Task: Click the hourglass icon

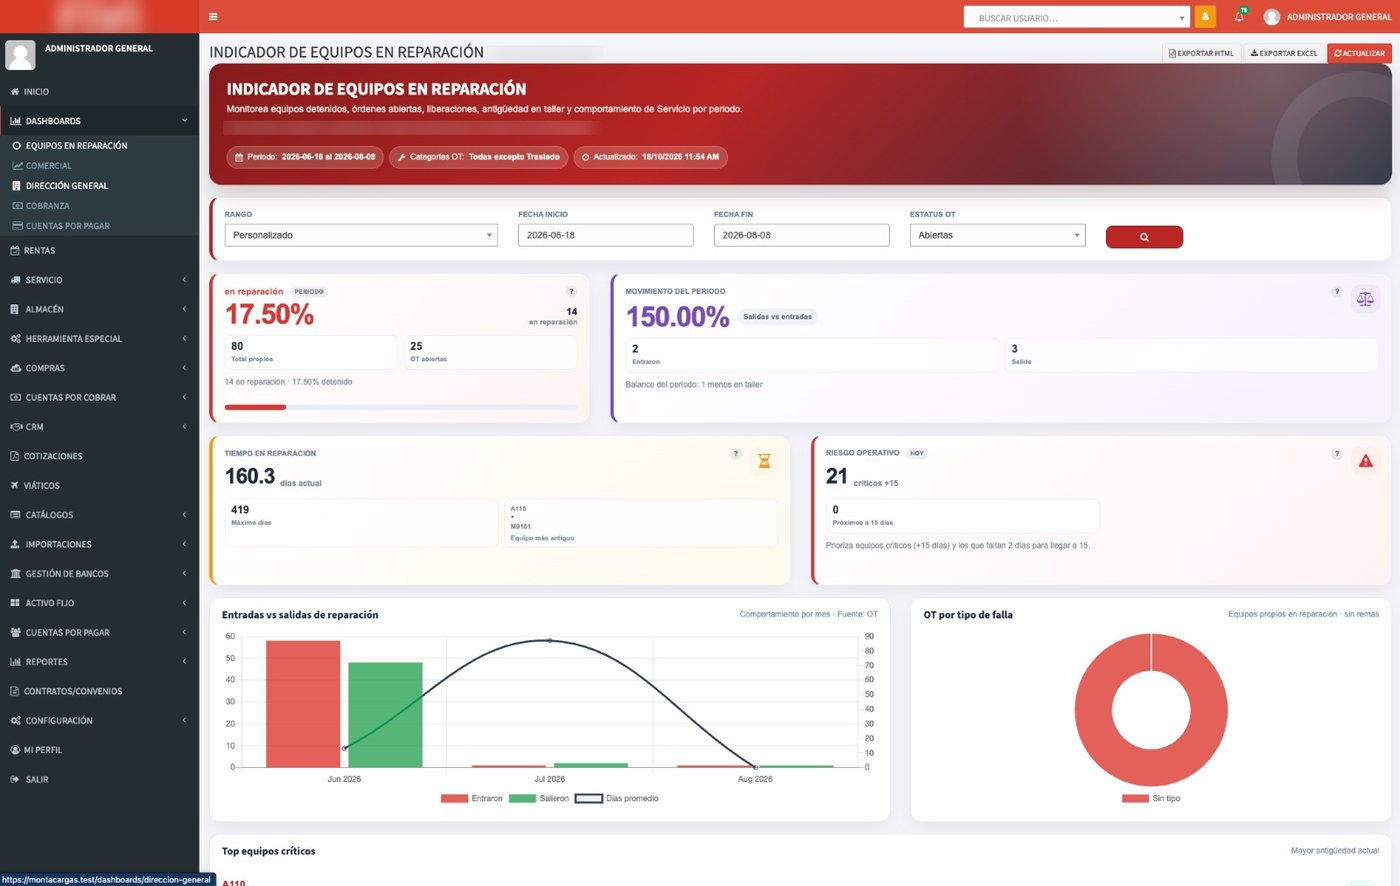Action: (764, 461)
